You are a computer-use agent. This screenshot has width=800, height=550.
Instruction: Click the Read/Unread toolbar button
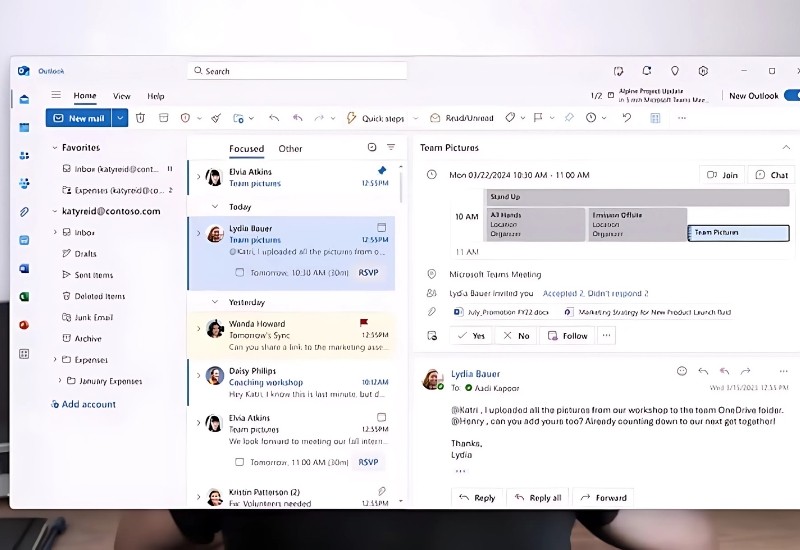tap(462, 118)
